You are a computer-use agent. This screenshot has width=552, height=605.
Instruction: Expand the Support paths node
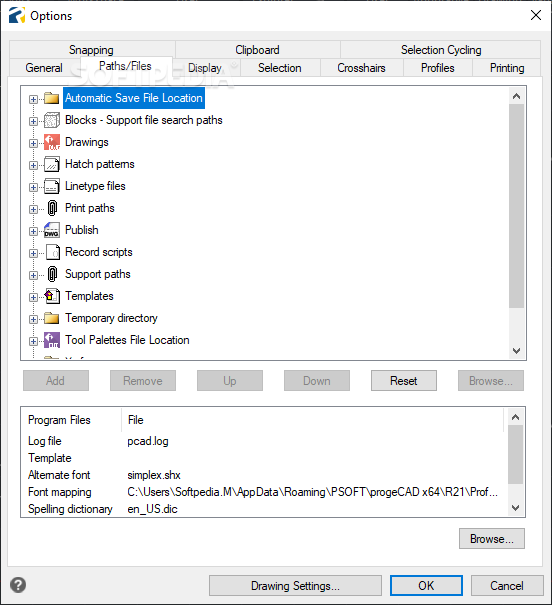tap(33, 275)
